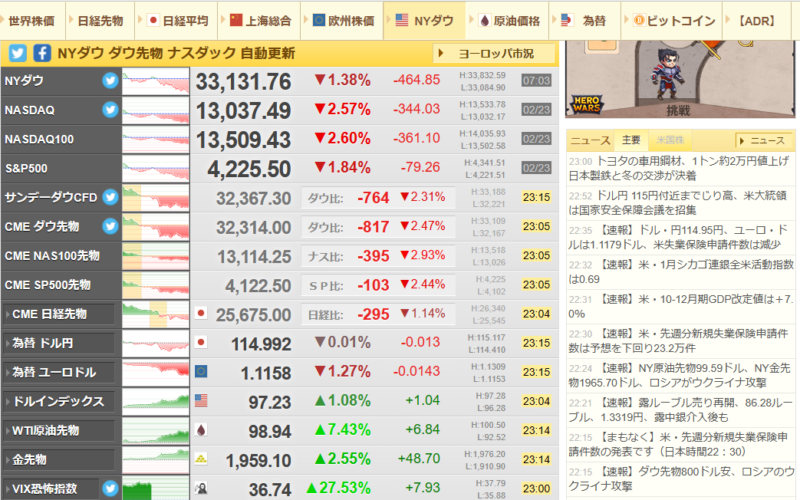Click Twitter icon on CME ダウ先物 row
The width and height of the screenshot is (800, 500).
(x=110, y=226)
